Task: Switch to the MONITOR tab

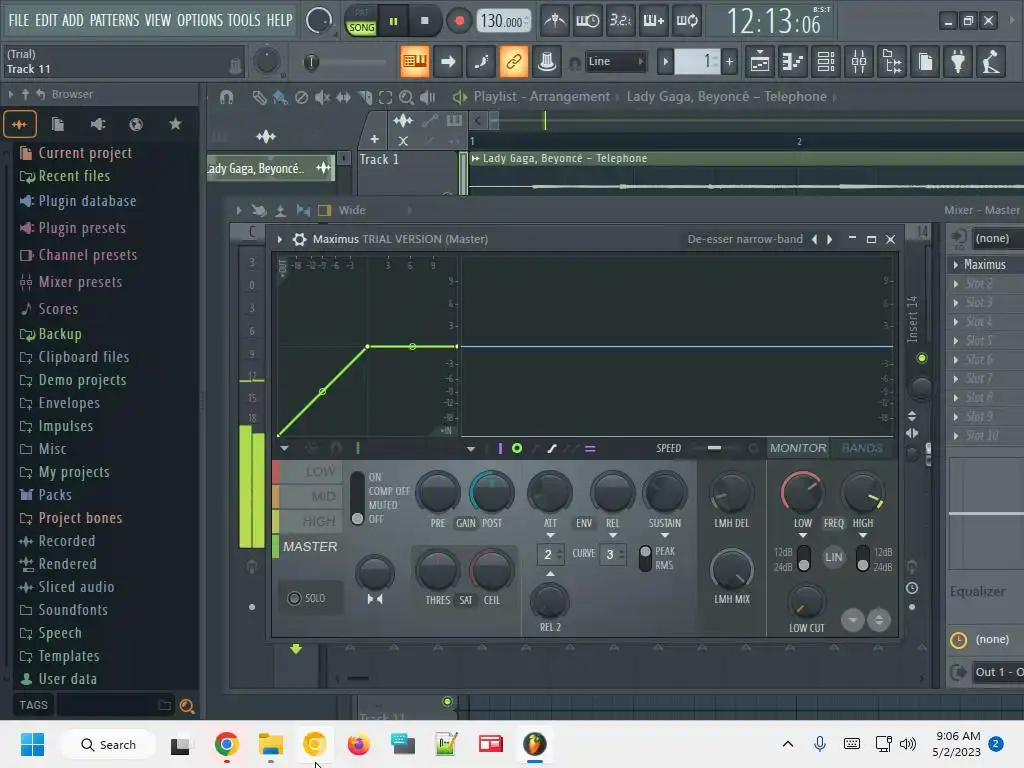Action: (798, 448)
